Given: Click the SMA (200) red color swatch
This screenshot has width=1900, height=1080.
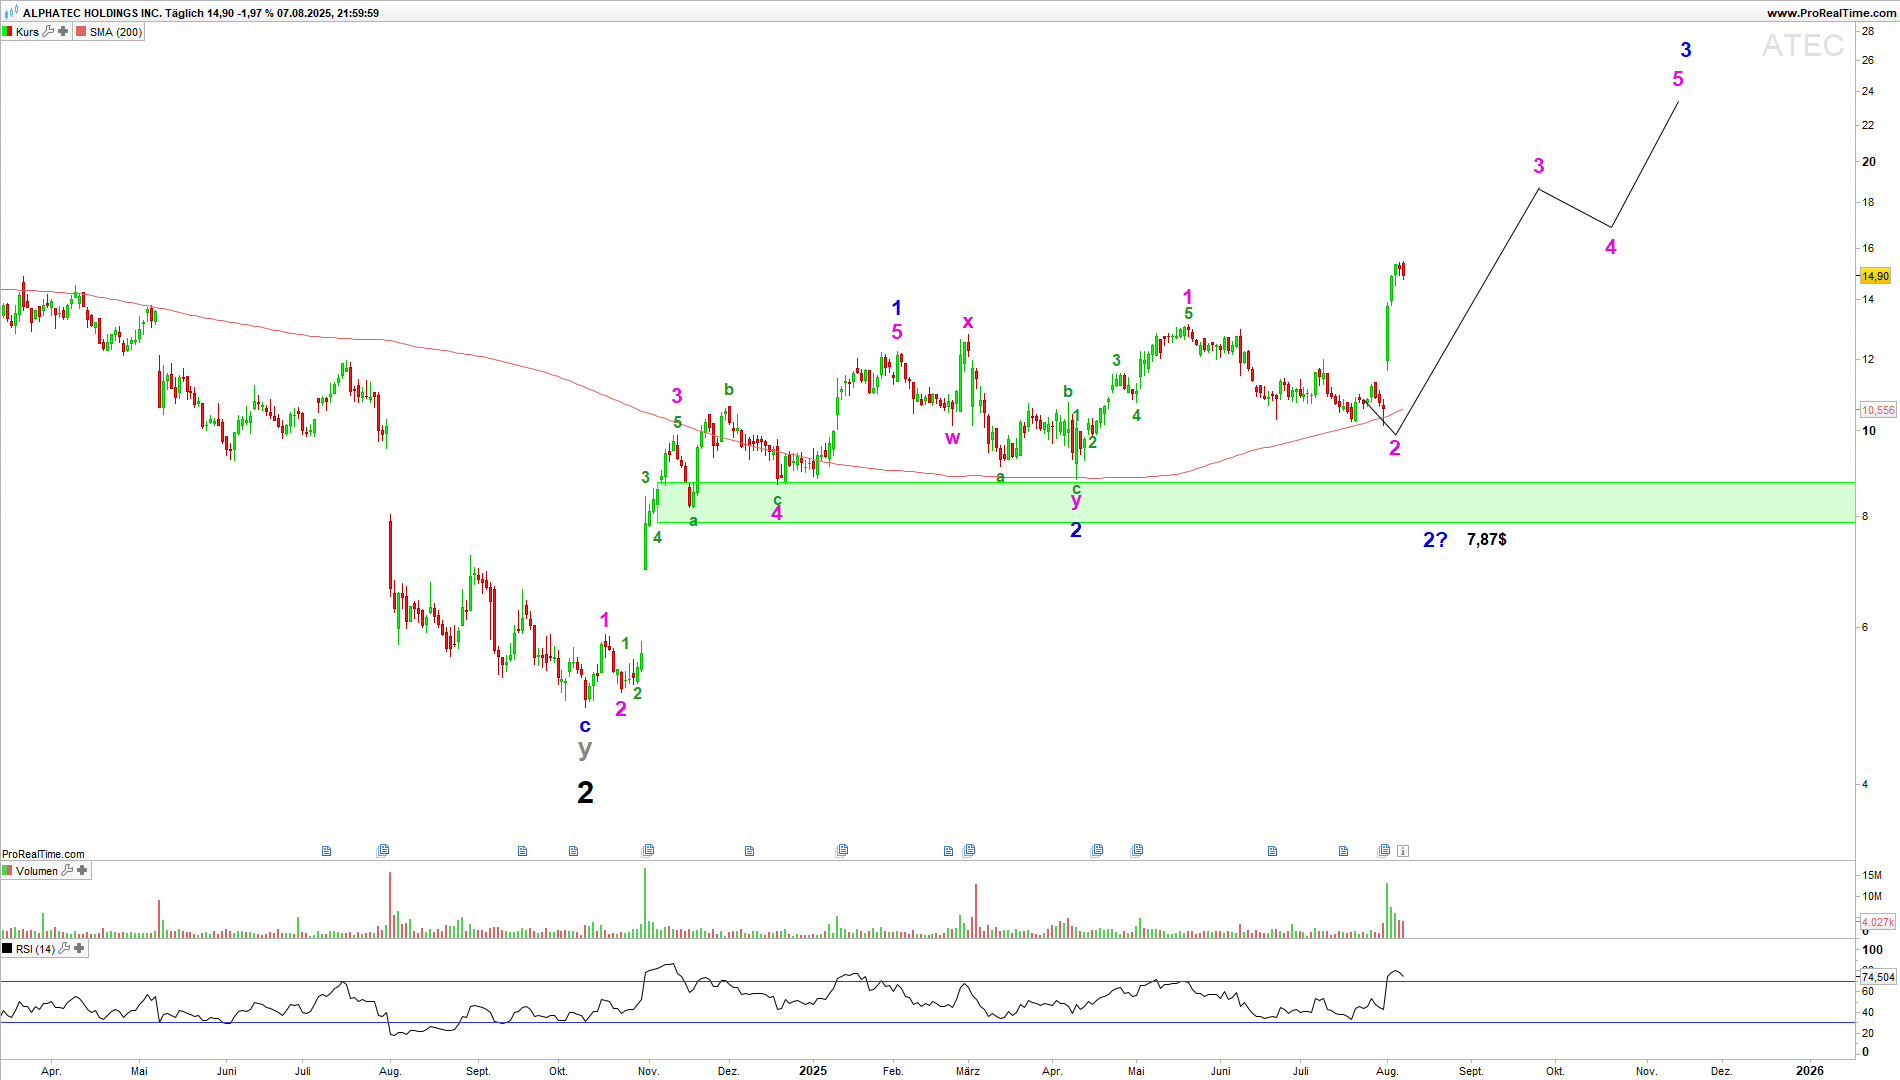Looking at the screenshot, I should 81,32.
